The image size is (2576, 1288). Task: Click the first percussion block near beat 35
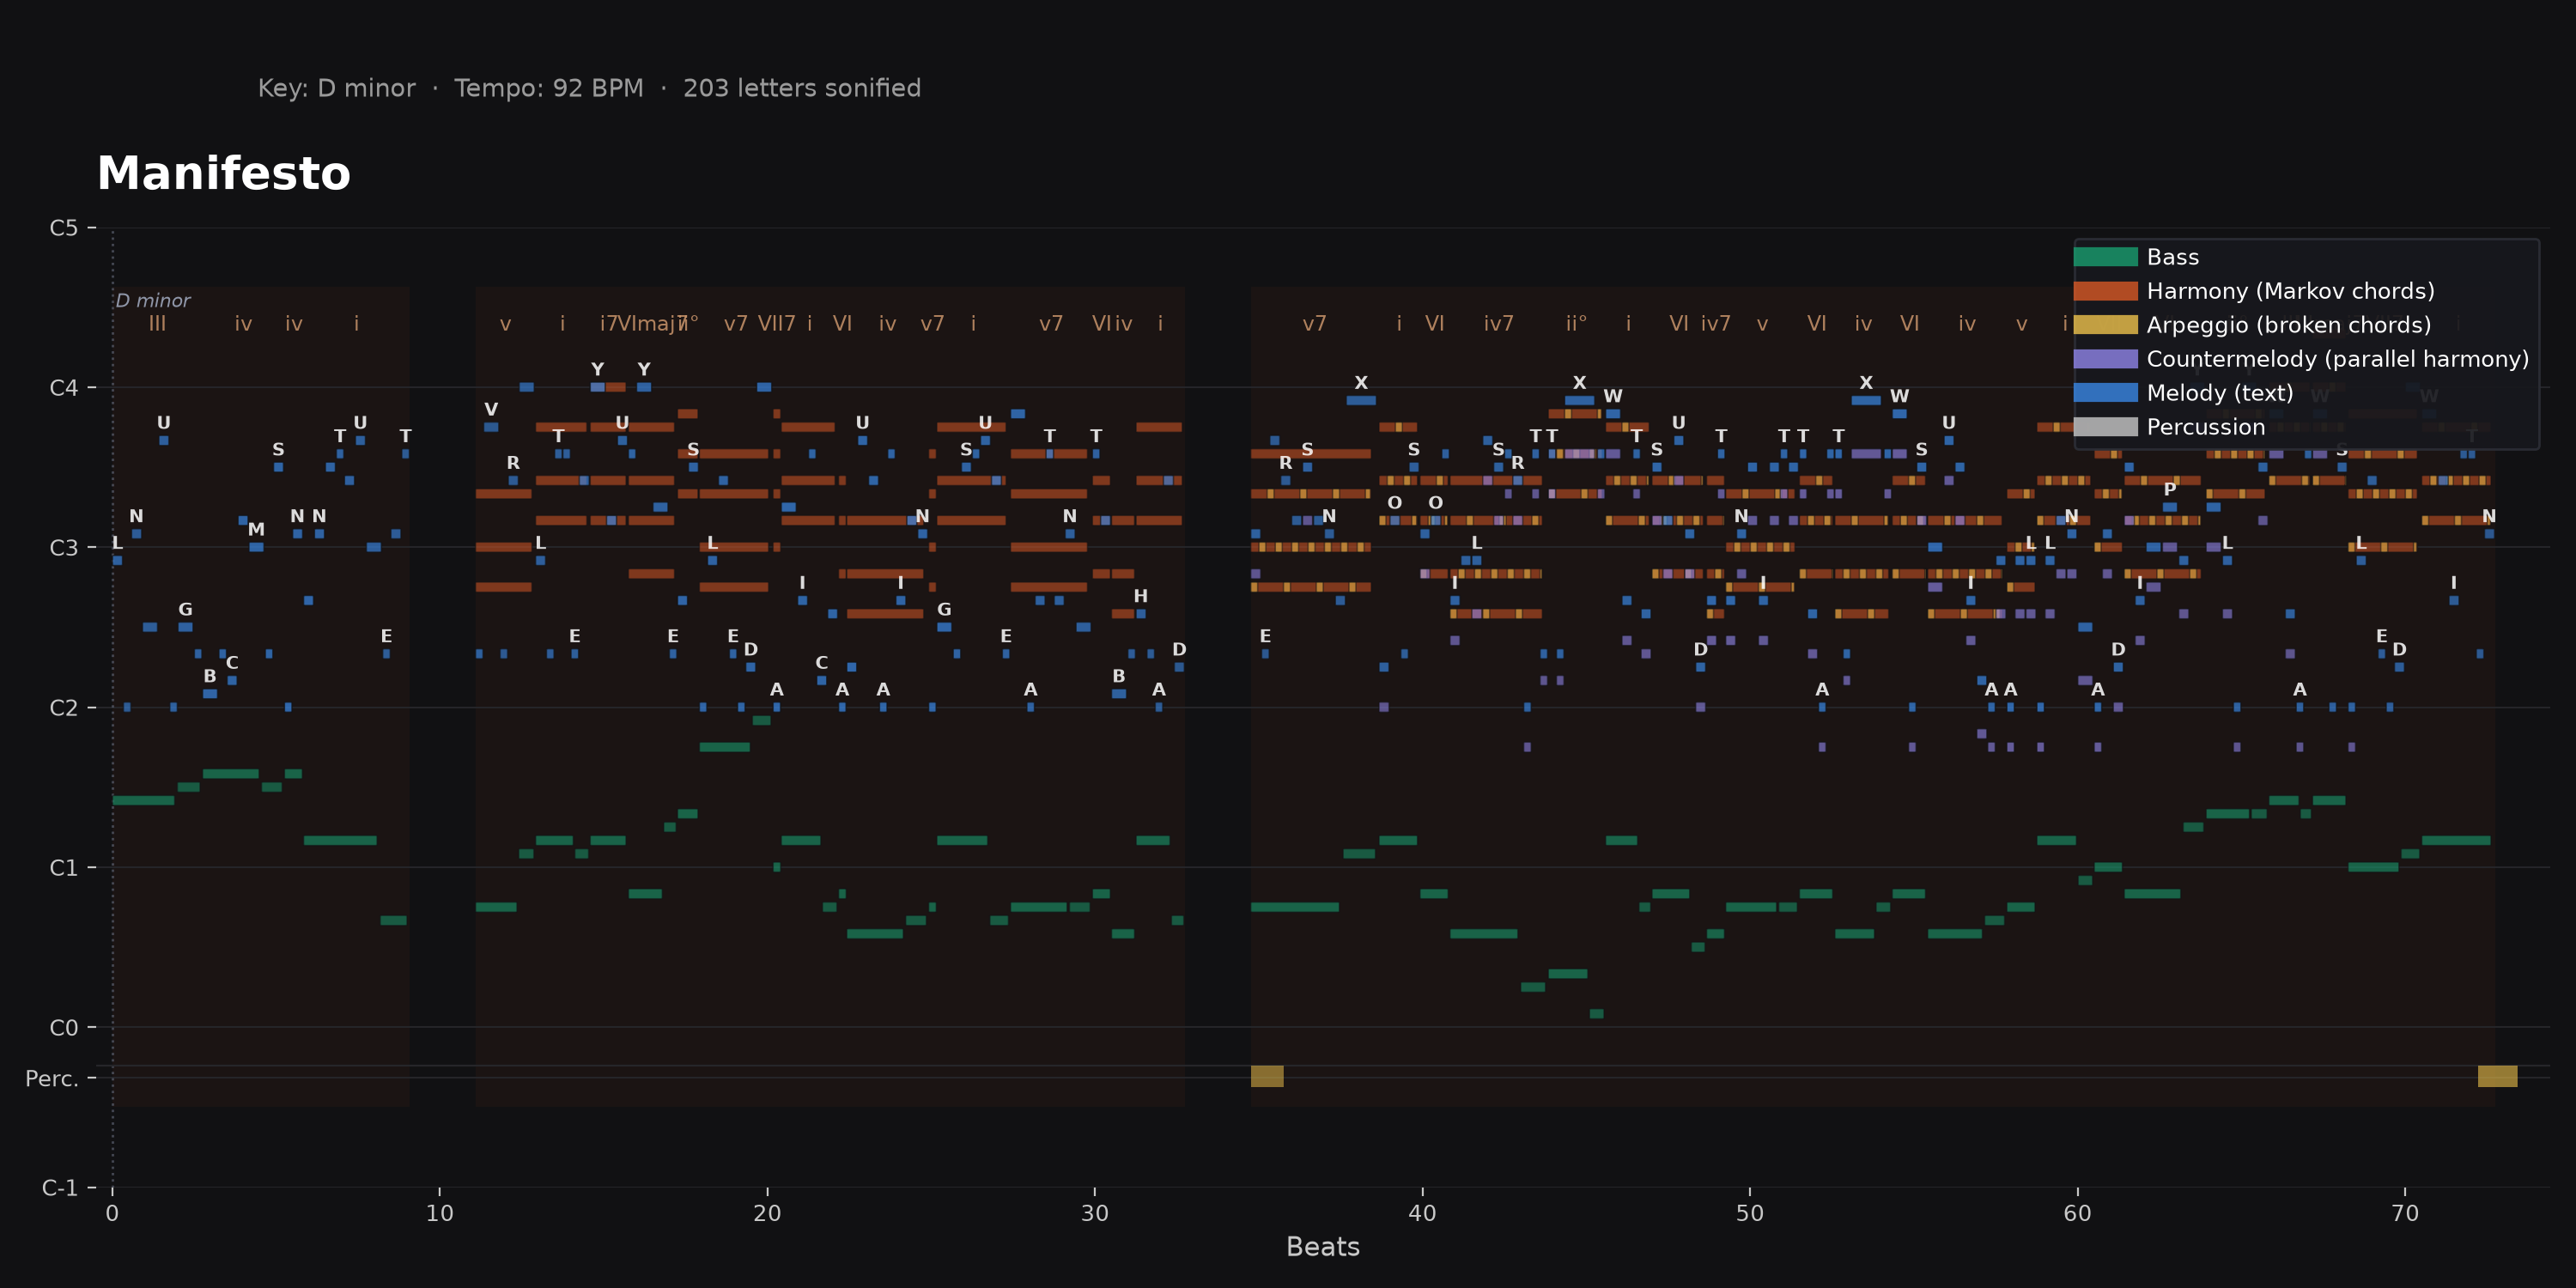[x=1267, y=1076]
